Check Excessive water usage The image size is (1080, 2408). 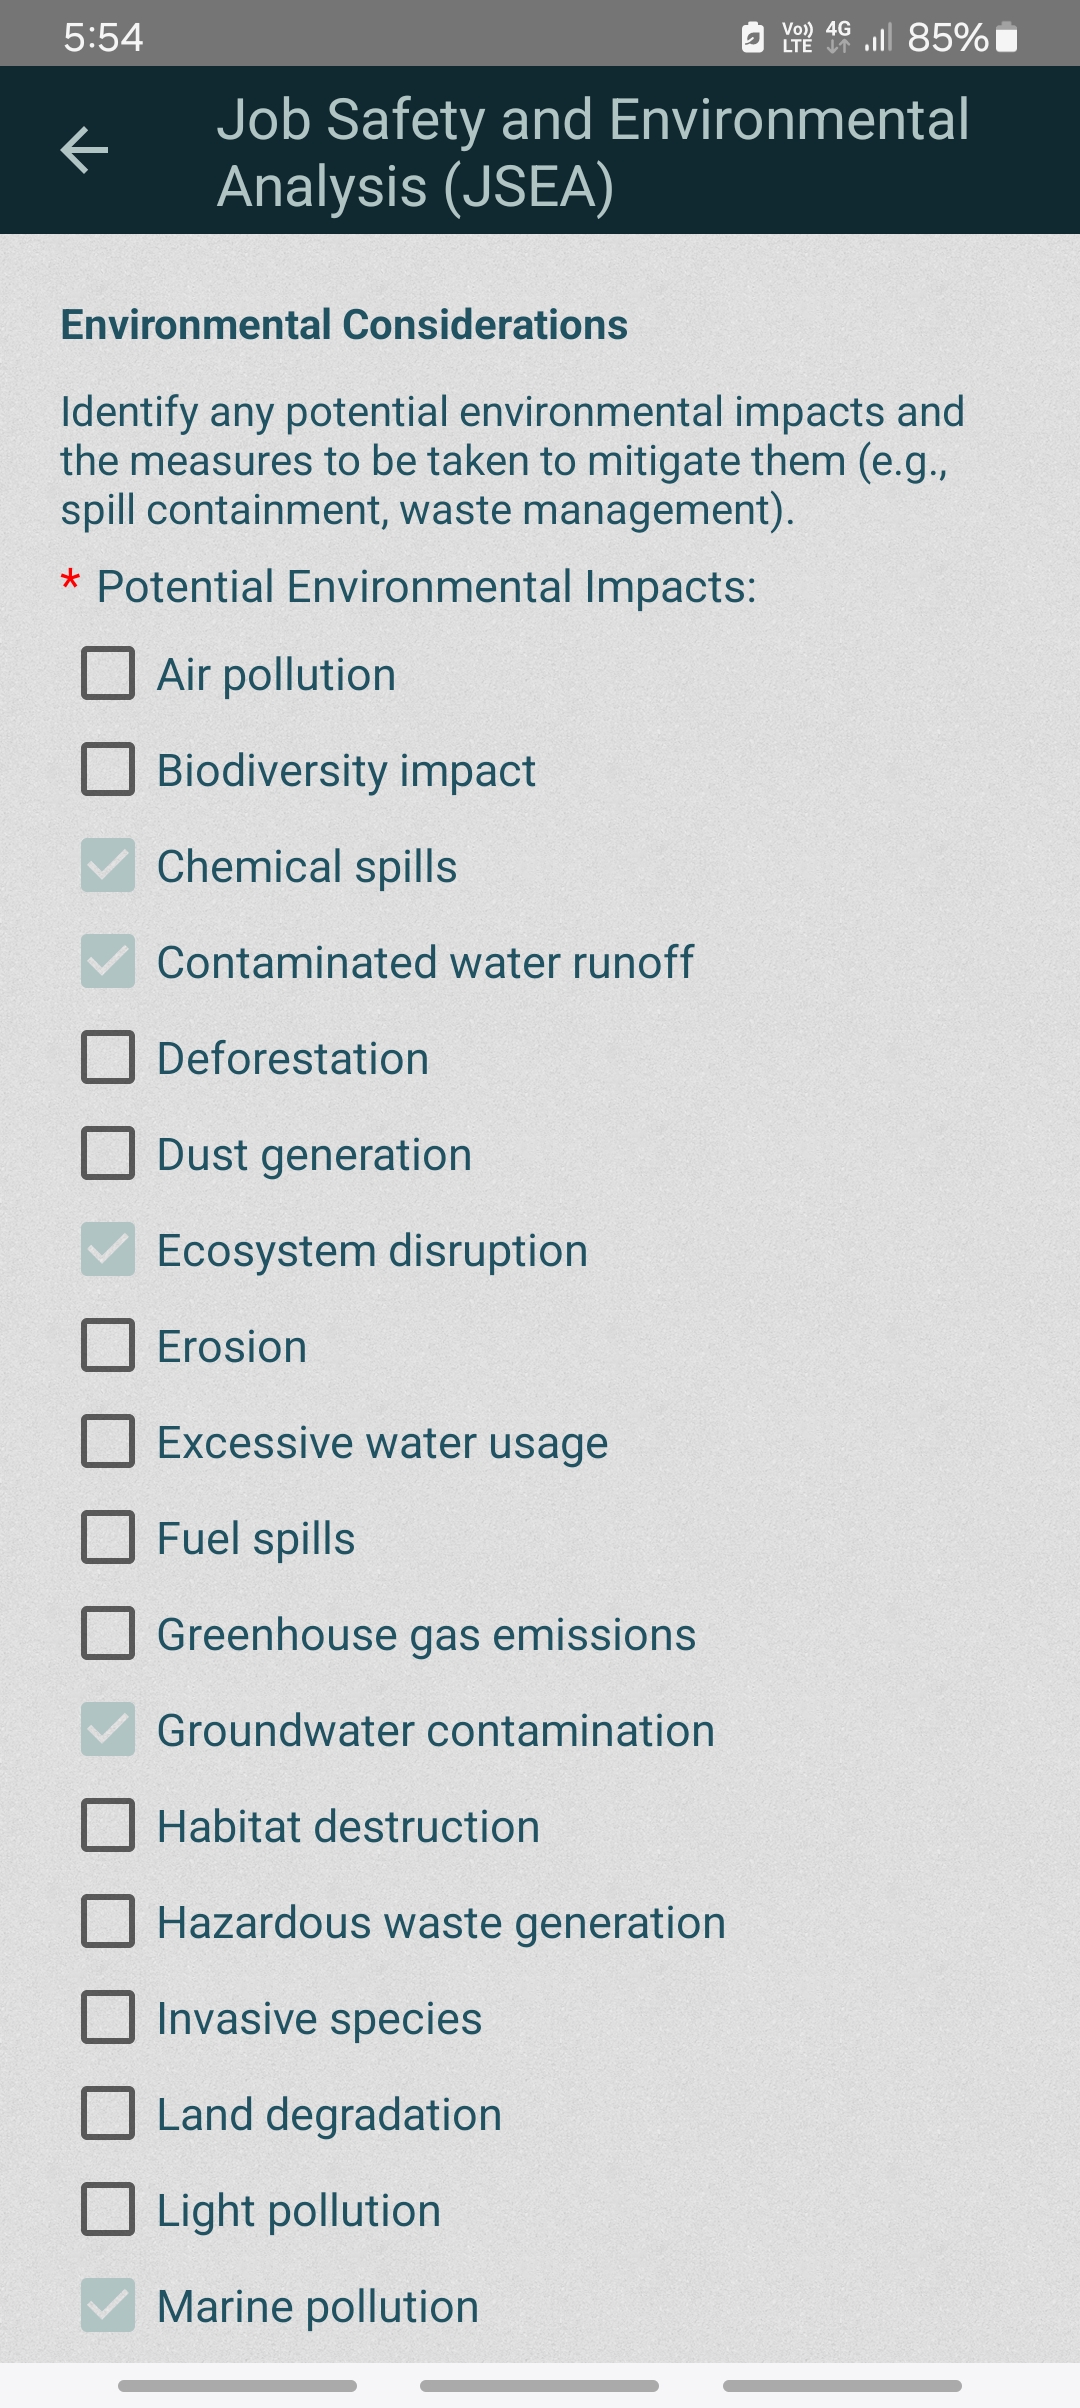(108, 1441)
